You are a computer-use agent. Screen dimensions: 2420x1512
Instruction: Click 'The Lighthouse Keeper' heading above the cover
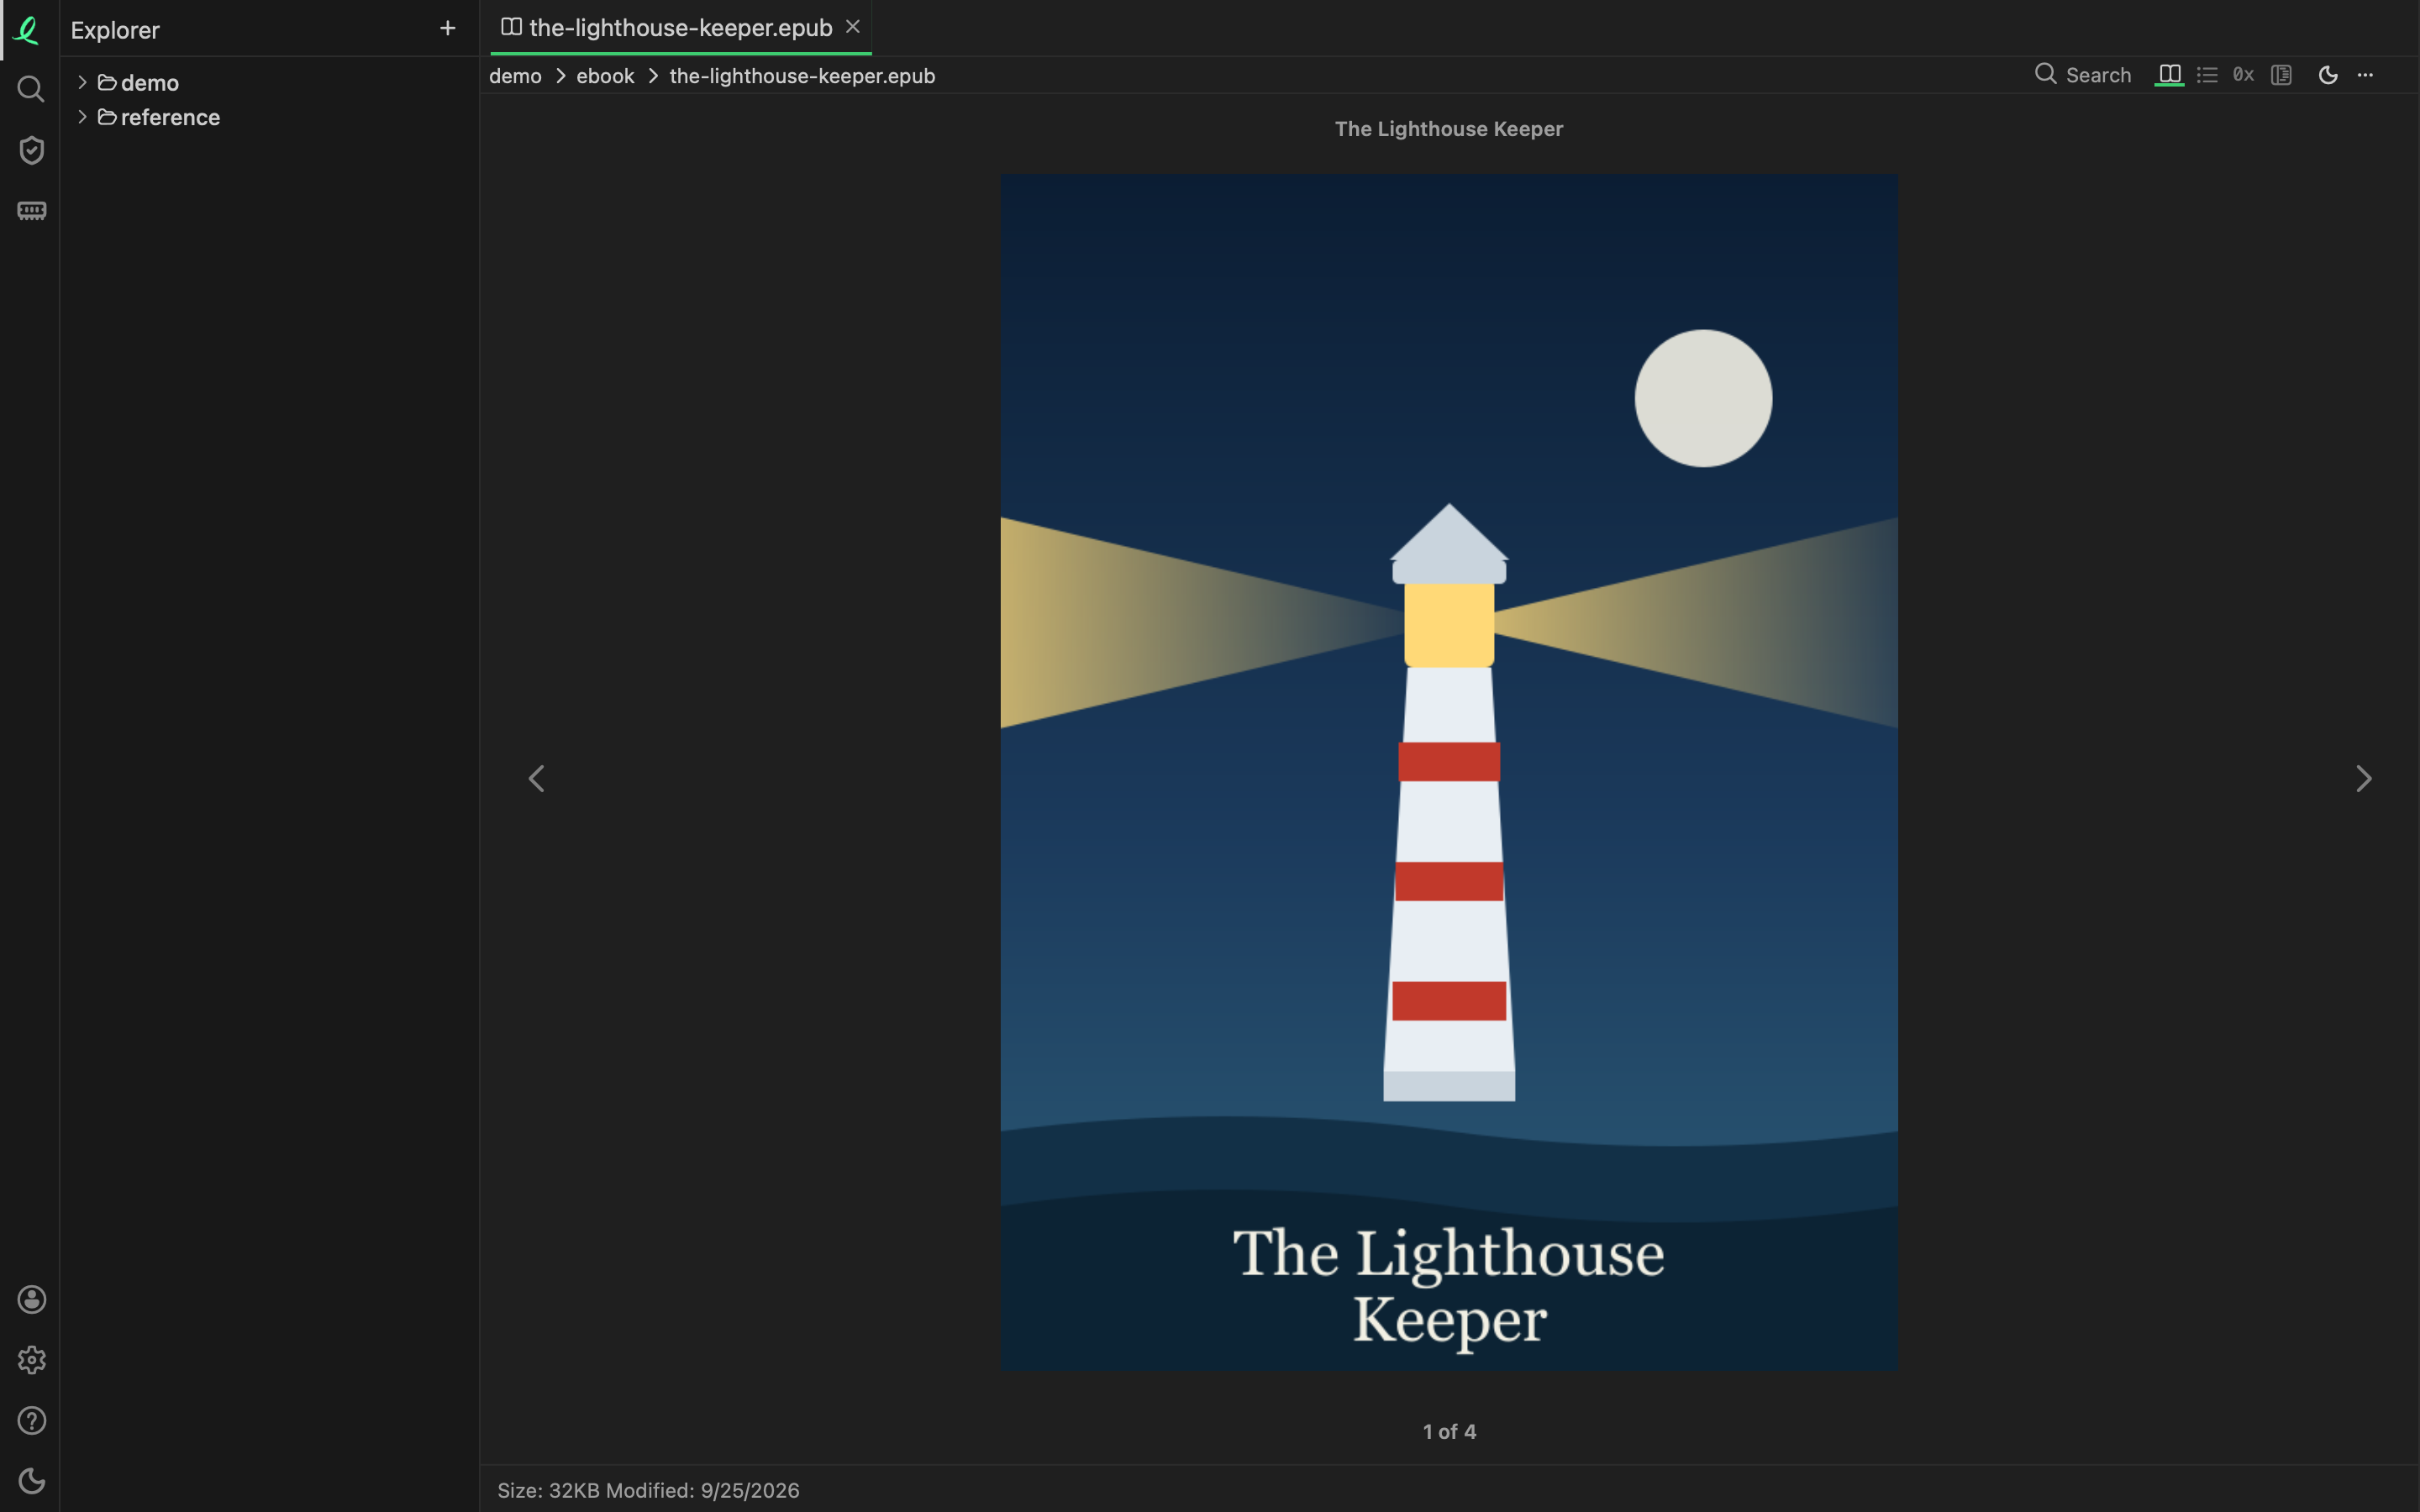pyautogui.click(x=1448, y=129)
